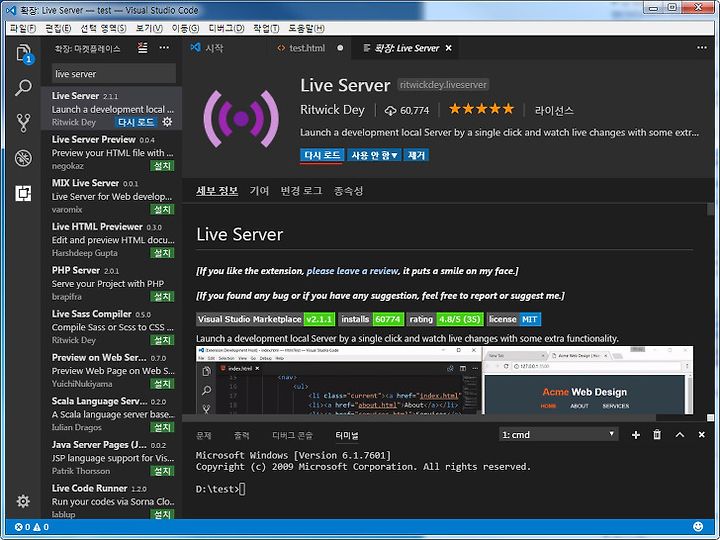Install the Live Server Preview extension

(x=162, y=166)
